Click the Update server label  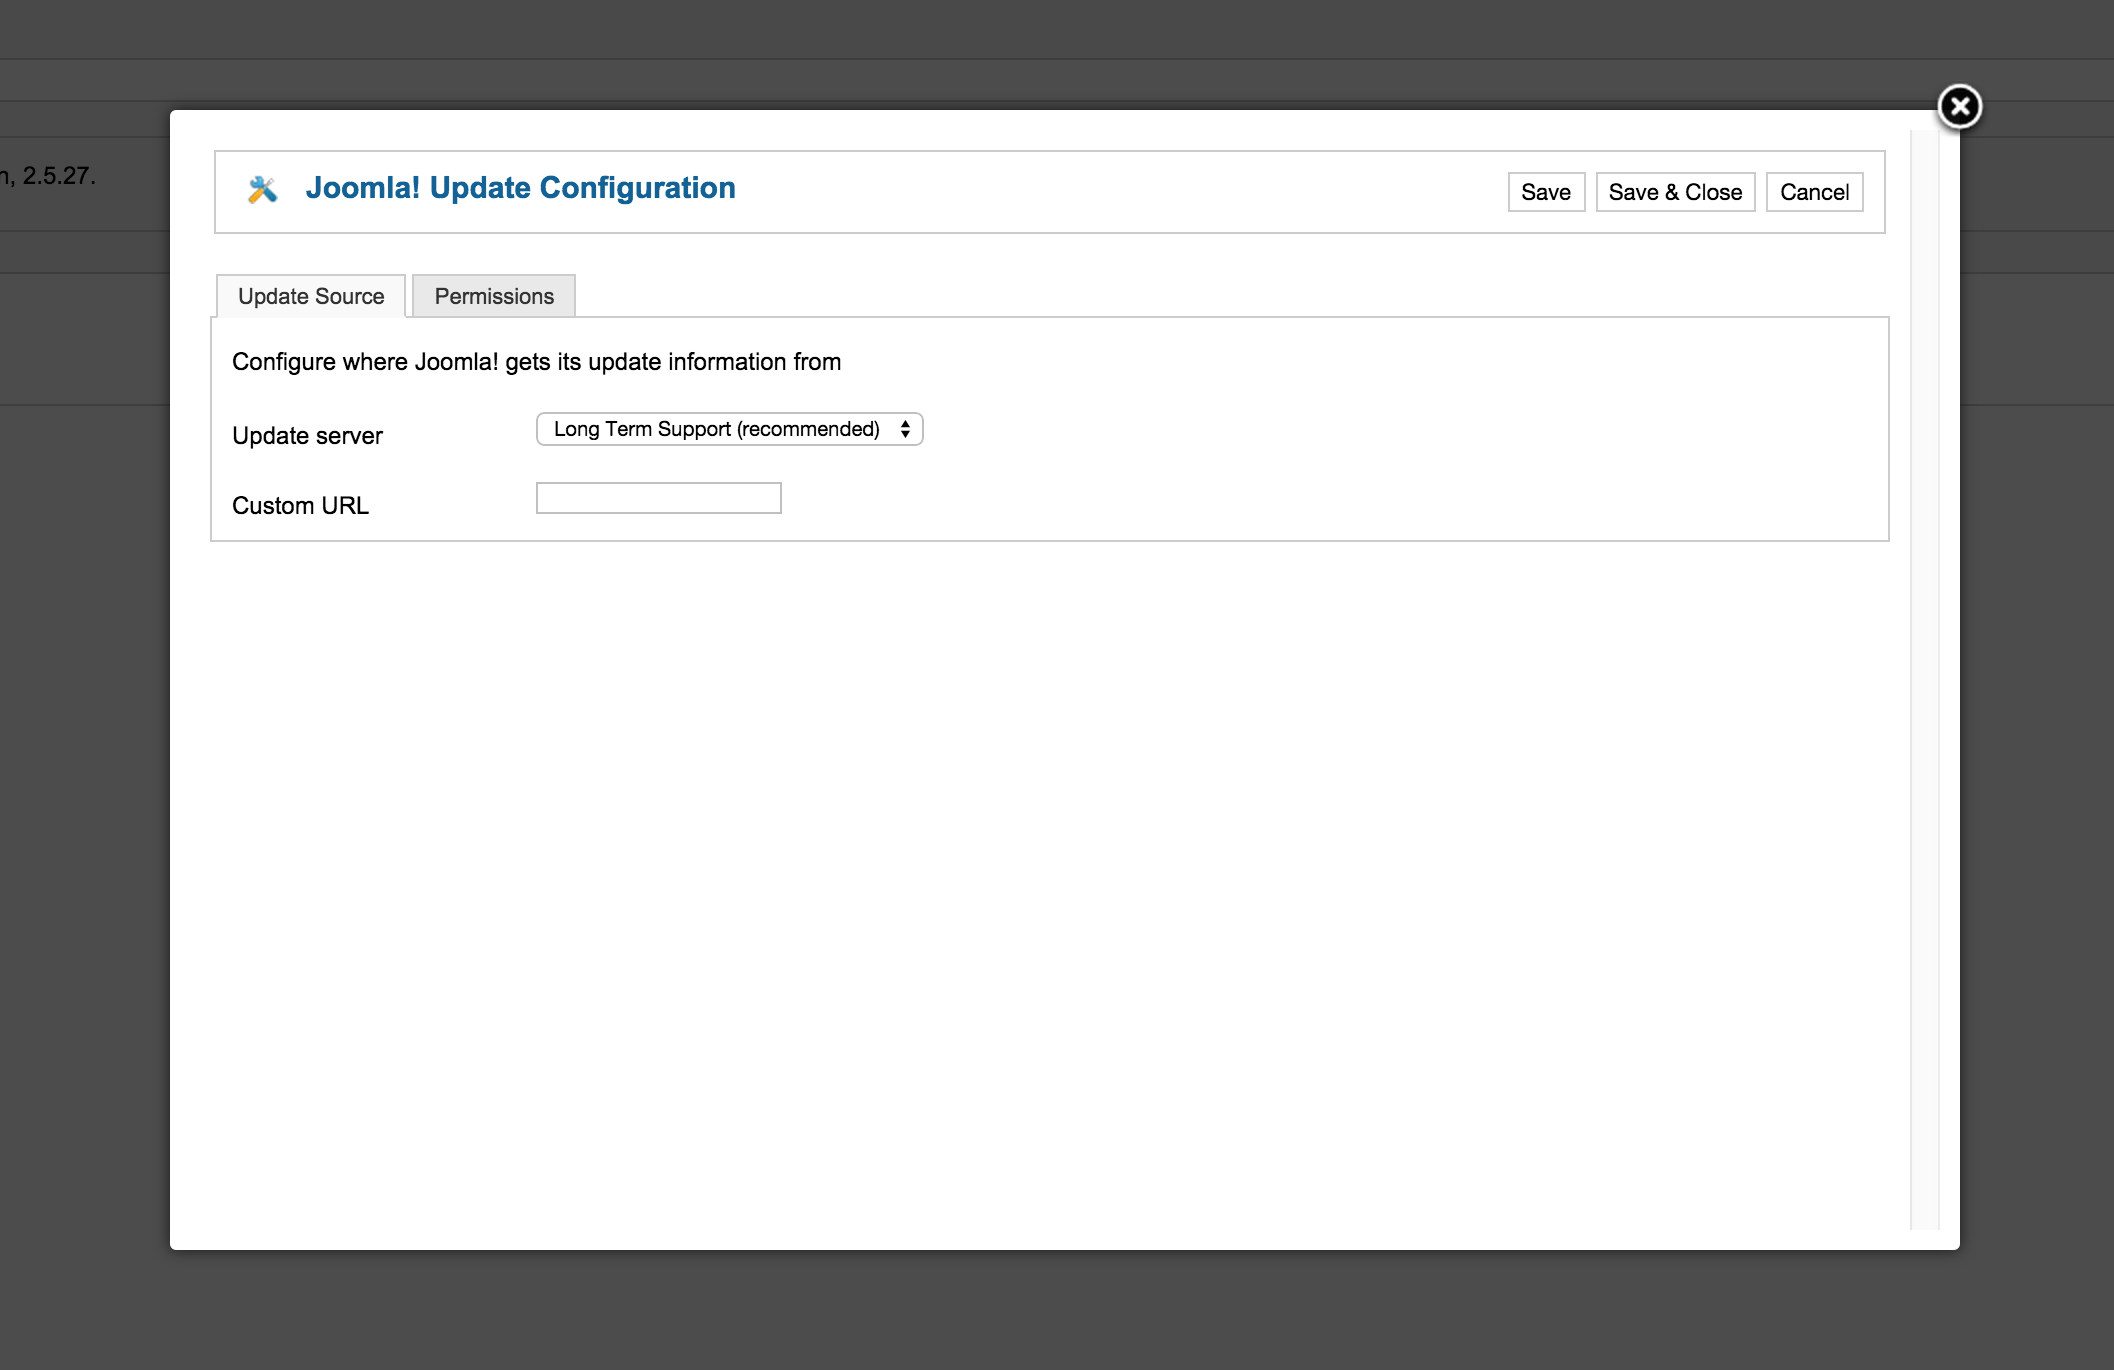pos(307,436)
